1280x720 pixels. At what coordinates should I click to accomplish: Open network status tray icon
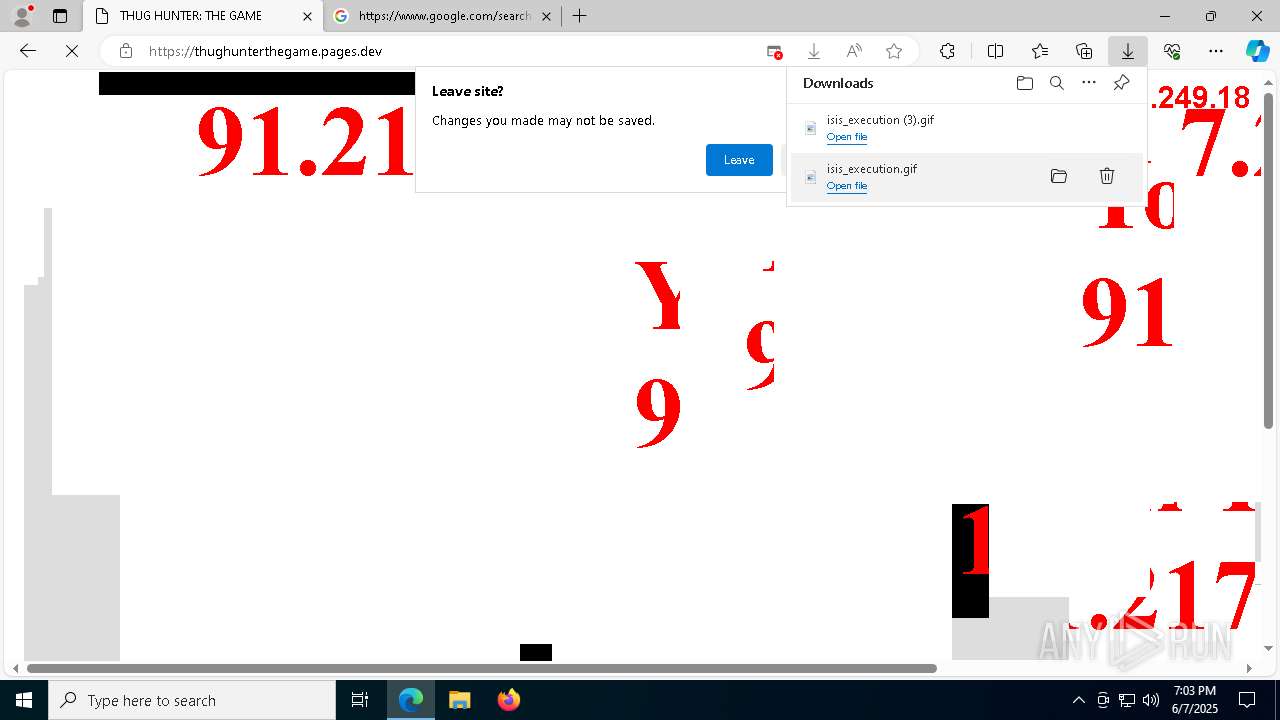(1127, 700)
